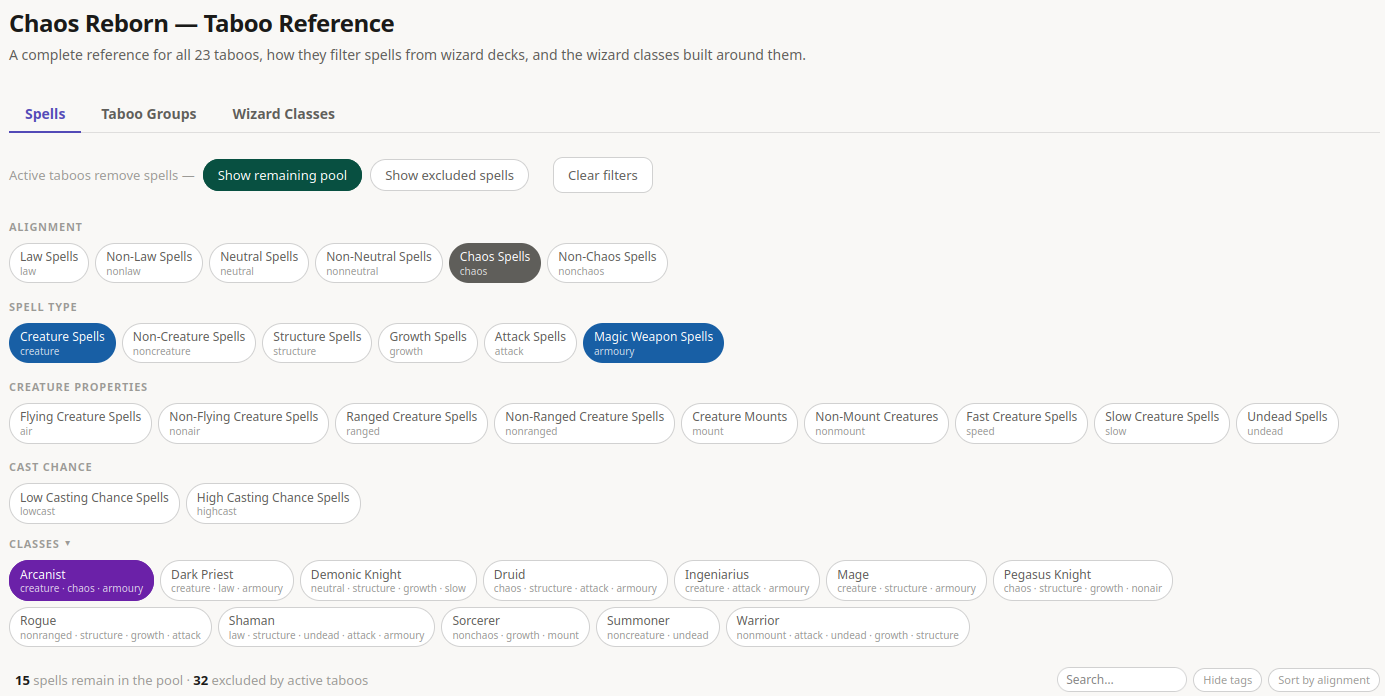
Task: Deactivate the Magic Weapon Spells taboo
Action: click(653, 343)
